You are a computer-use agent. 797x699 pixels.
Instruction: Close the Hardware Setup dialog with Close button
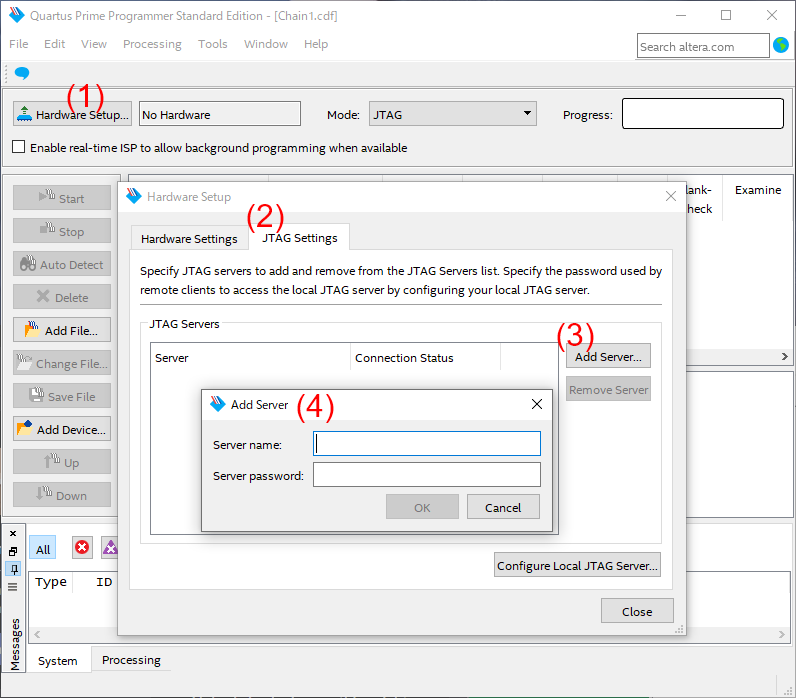[x=637, y=611]
